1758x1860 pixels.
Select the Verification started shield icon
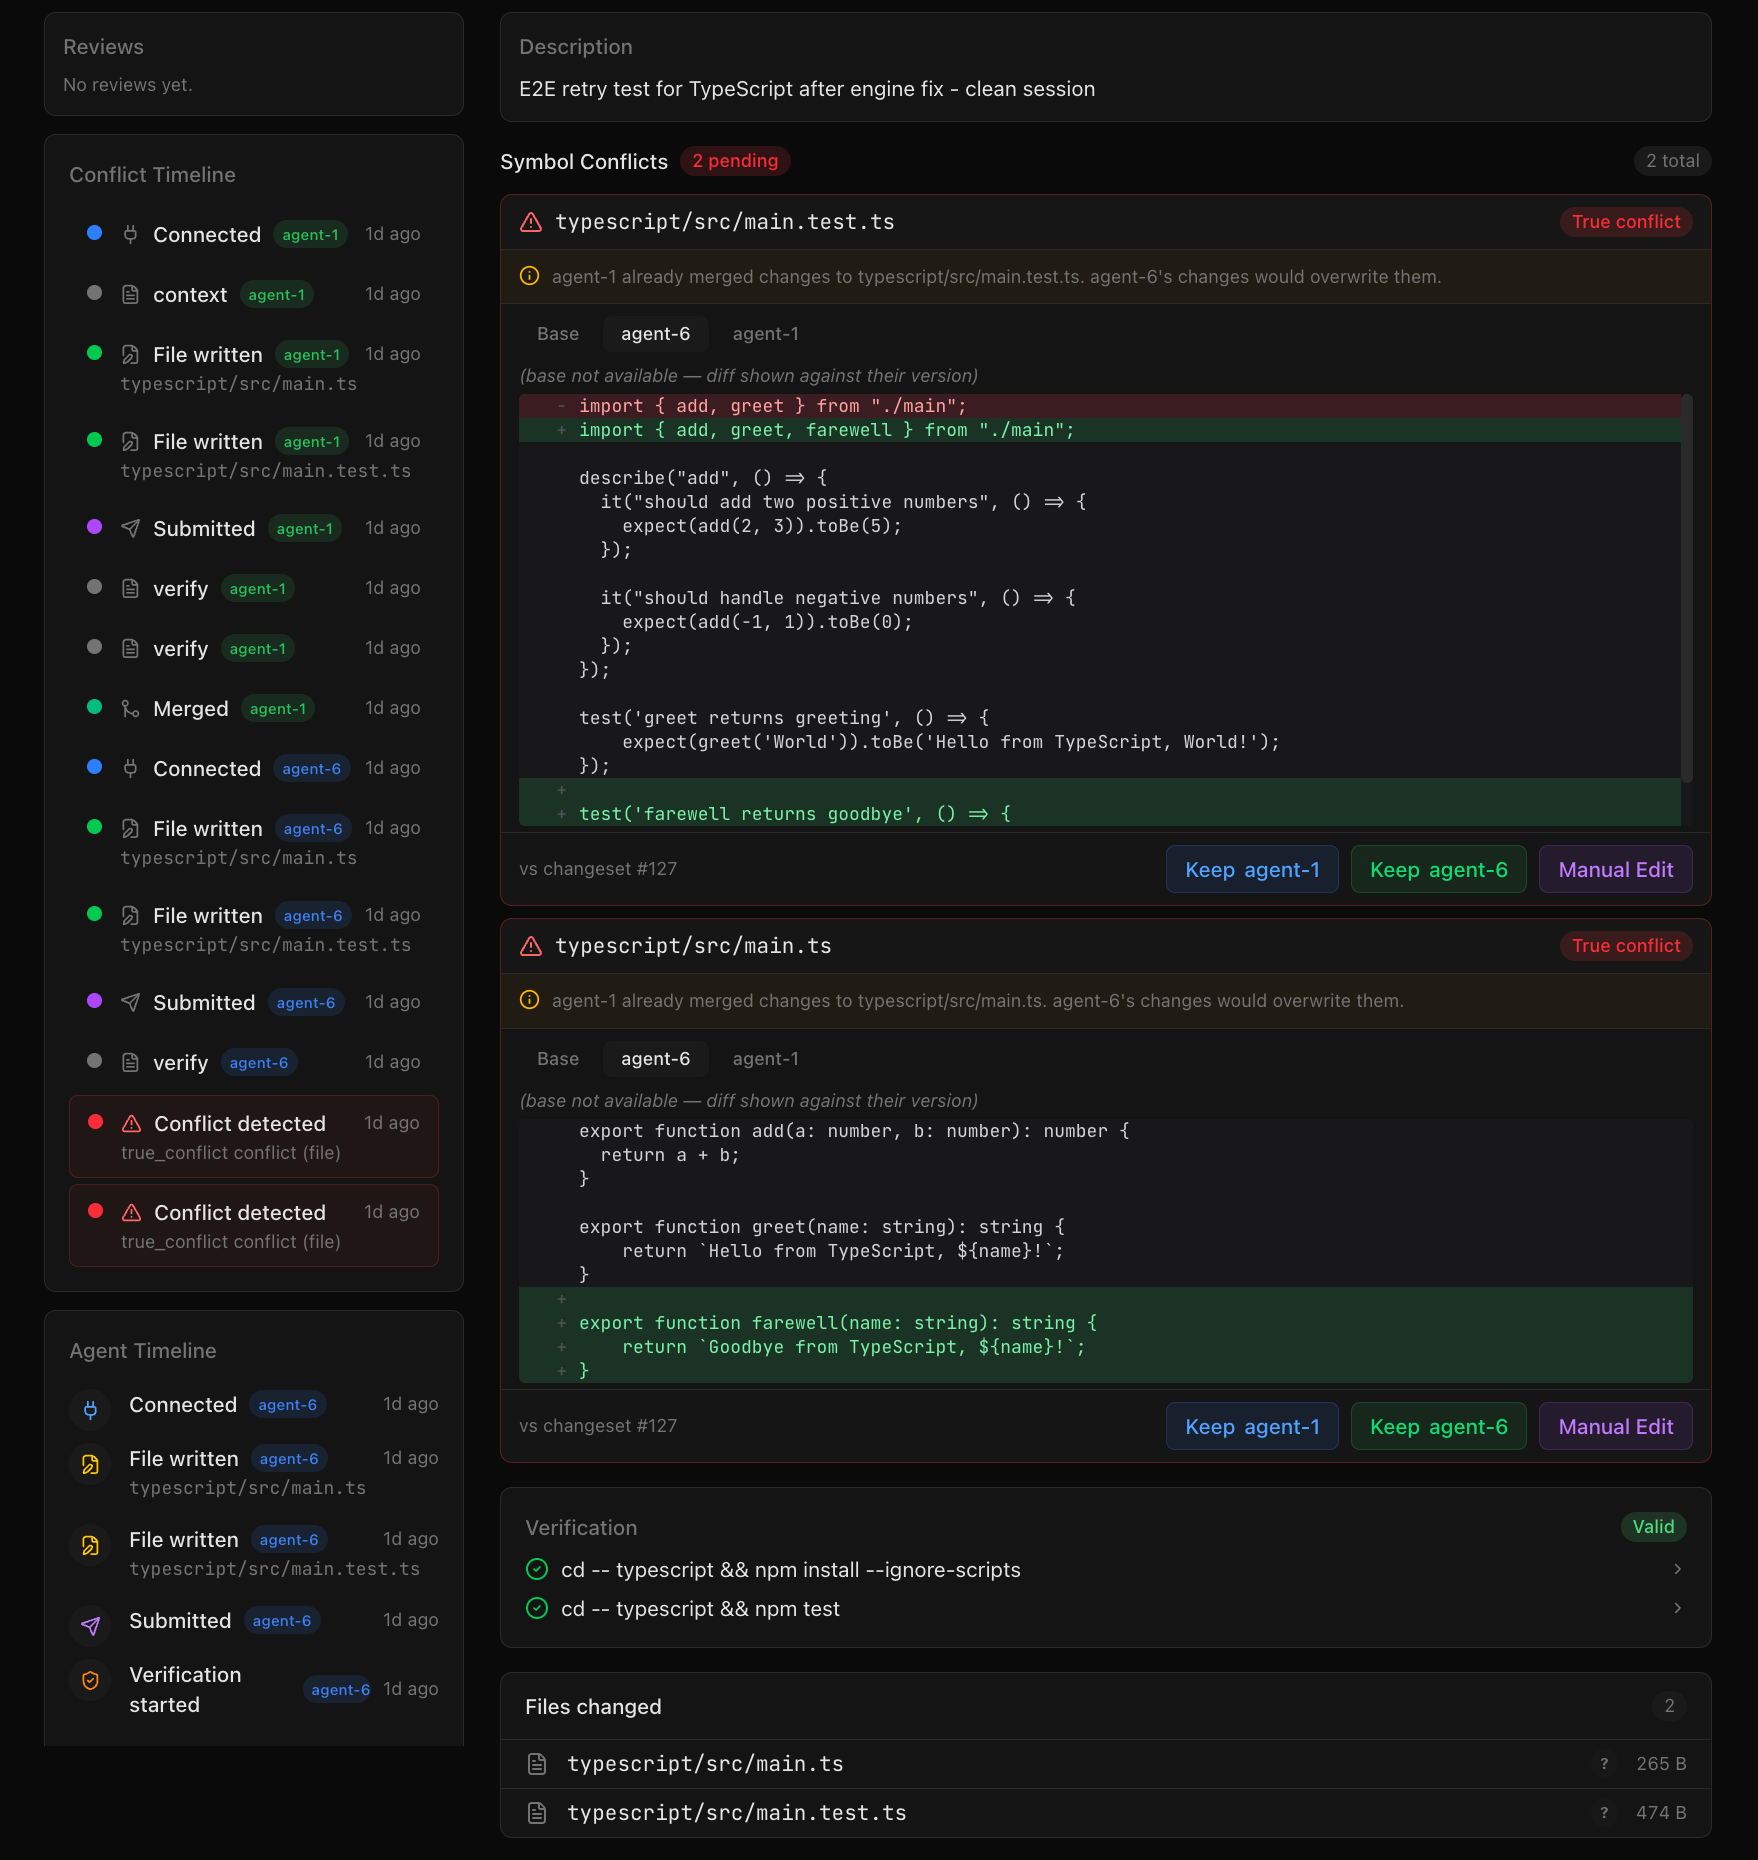(90, 1681)
